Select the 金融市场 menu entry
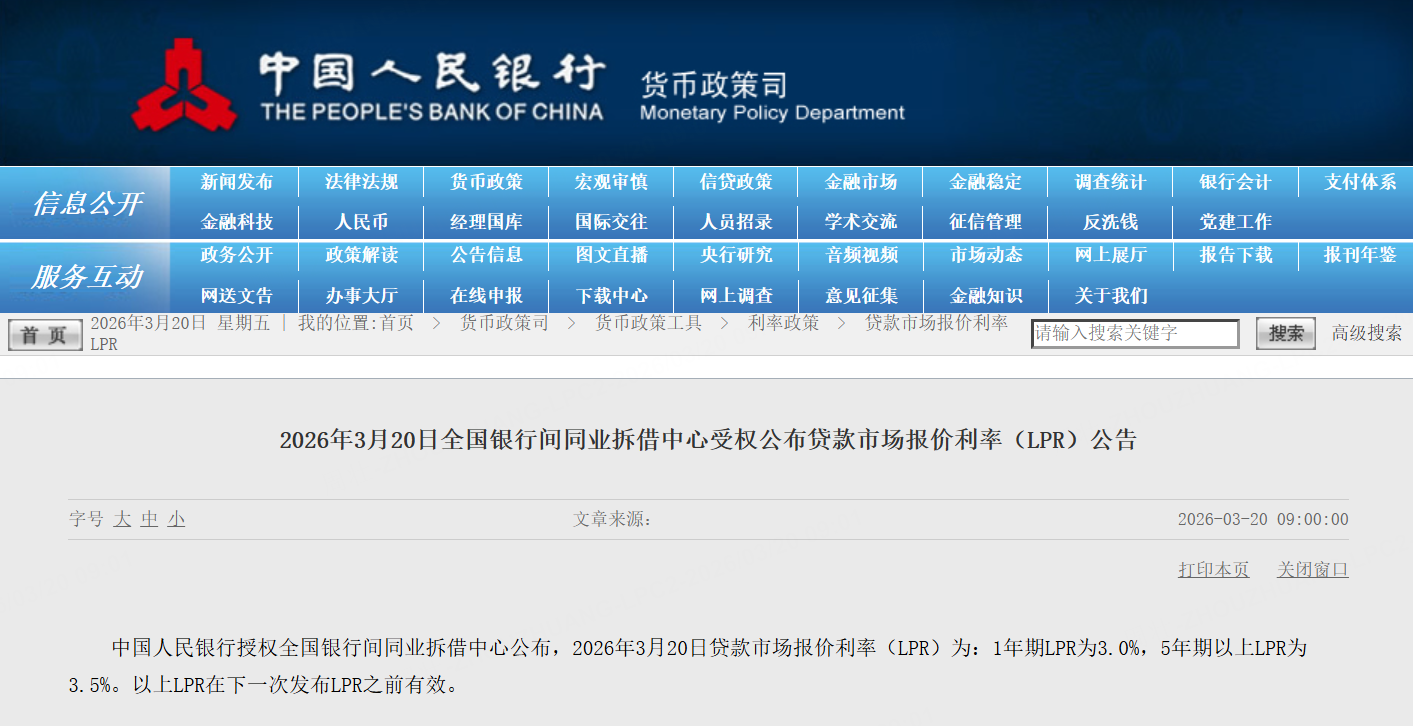The image size is (1413, 726). pos(861,182)
